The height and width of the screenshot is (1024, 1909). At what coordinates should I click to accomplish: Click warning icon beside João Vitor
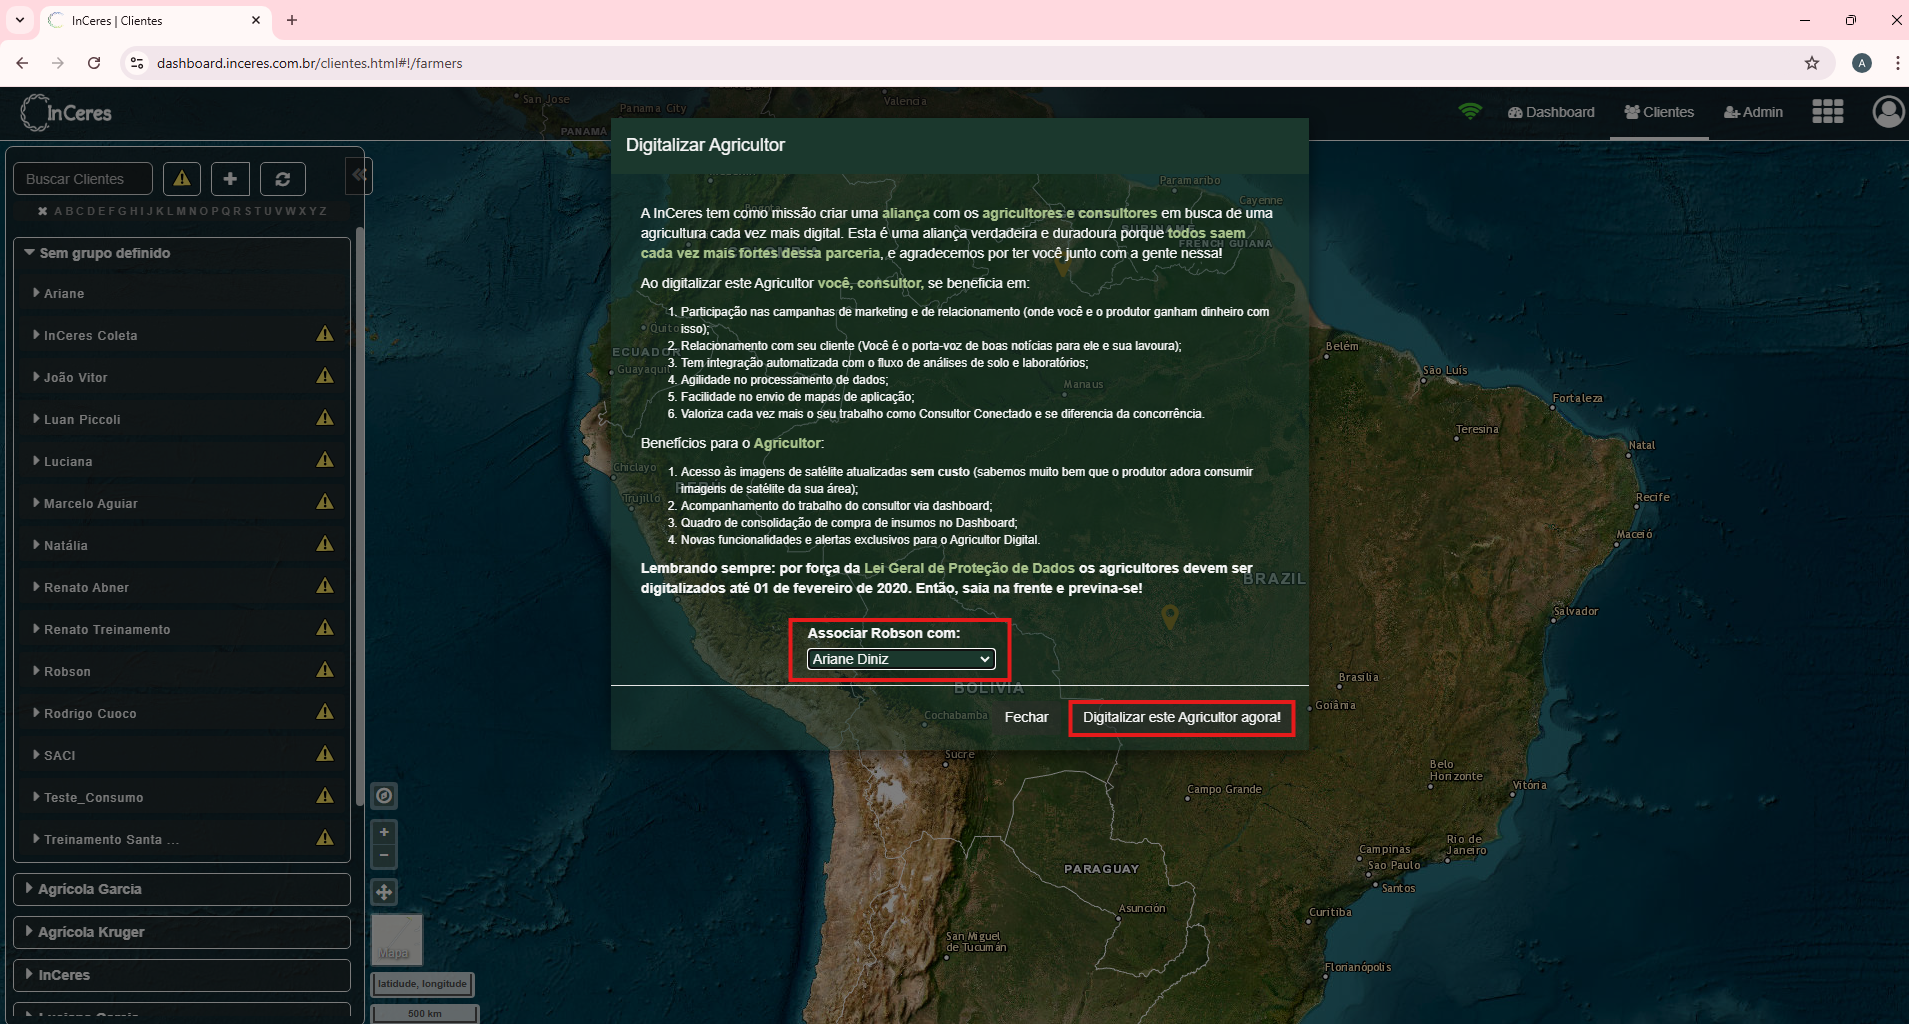325,376
